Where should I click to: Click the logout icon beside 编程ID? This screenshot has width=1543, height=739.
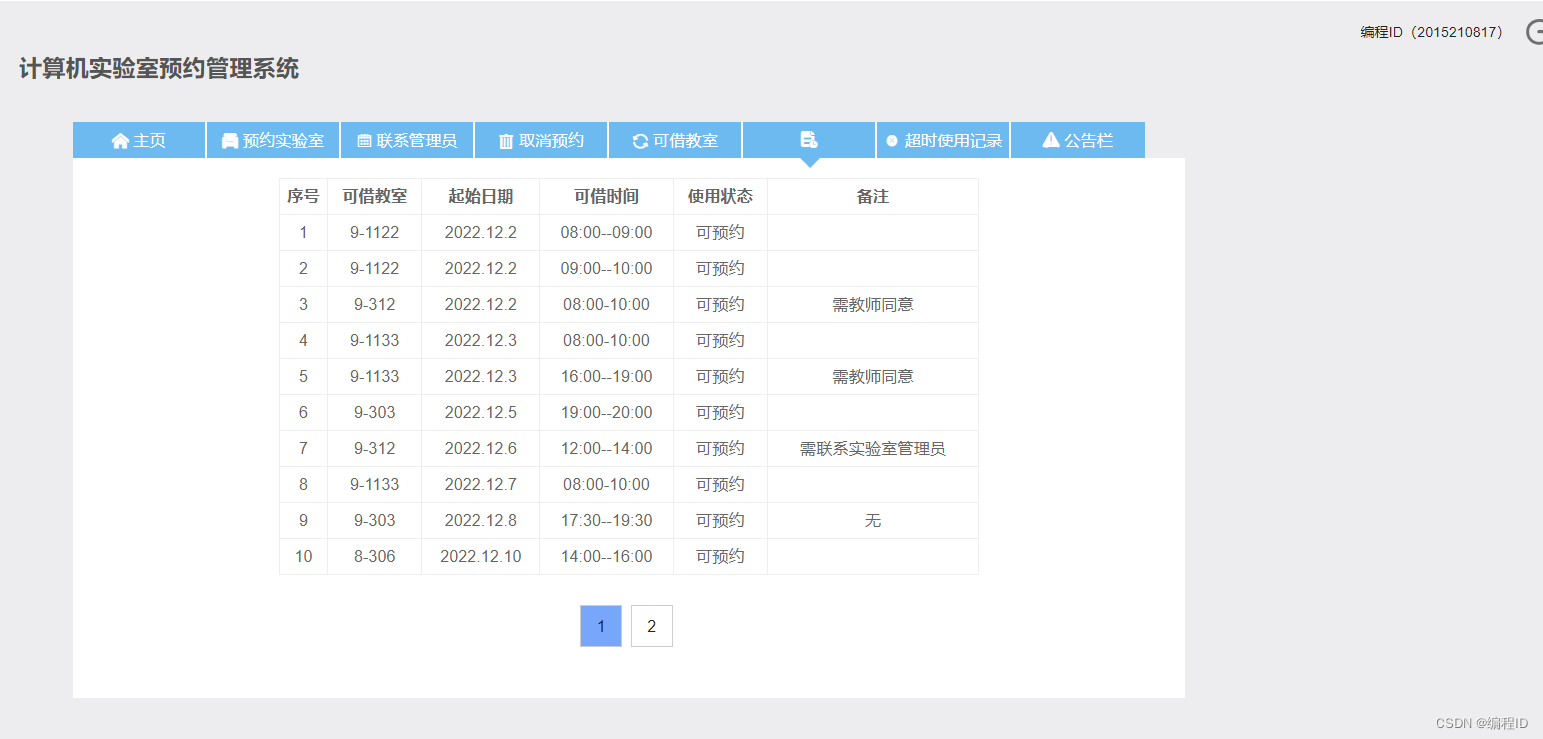pyautogui.click(x=1535, y=32)
